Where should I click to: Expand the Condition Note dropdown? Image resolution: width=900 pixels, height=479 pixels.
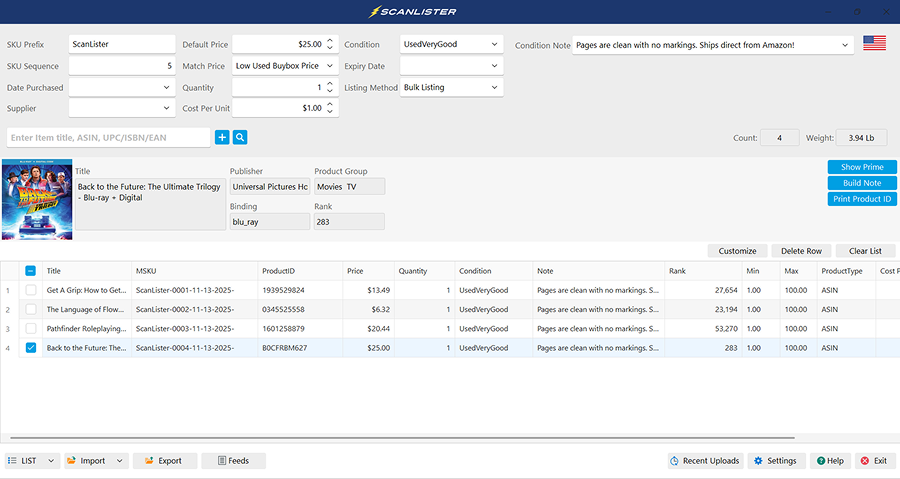pyautogui.click(x=845, y=45)
